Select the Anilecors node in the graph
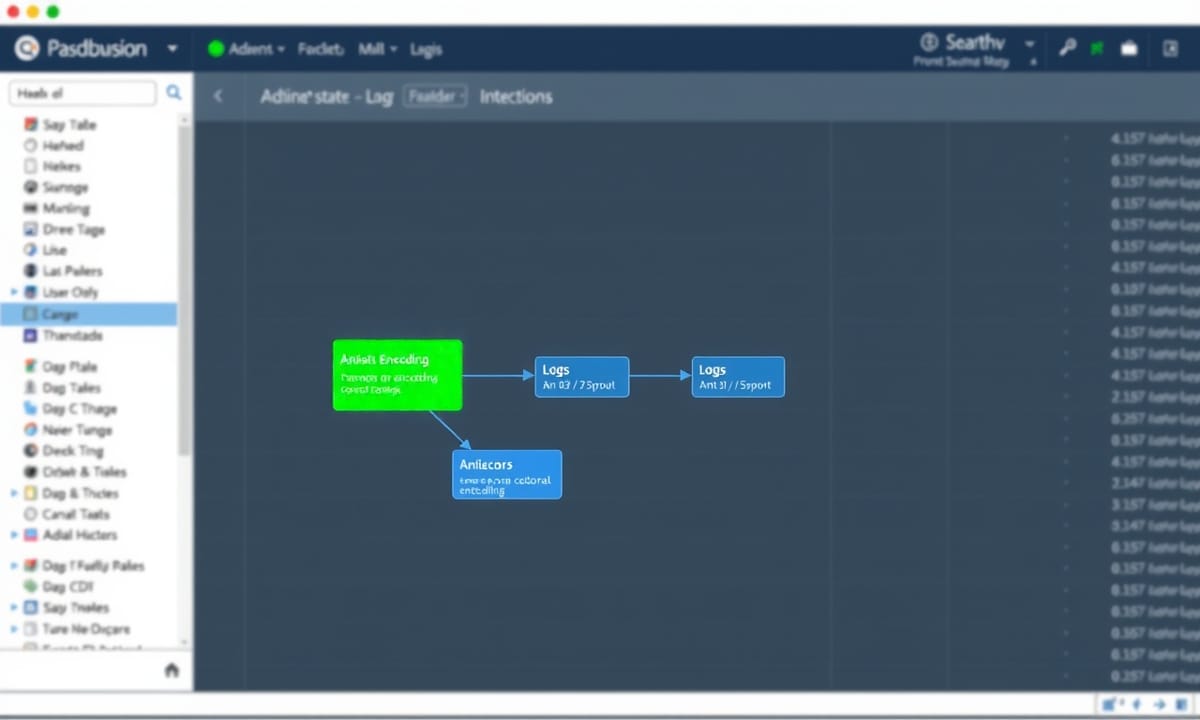This screenshot has height=720, width=1200. click(x=507, y=474)
